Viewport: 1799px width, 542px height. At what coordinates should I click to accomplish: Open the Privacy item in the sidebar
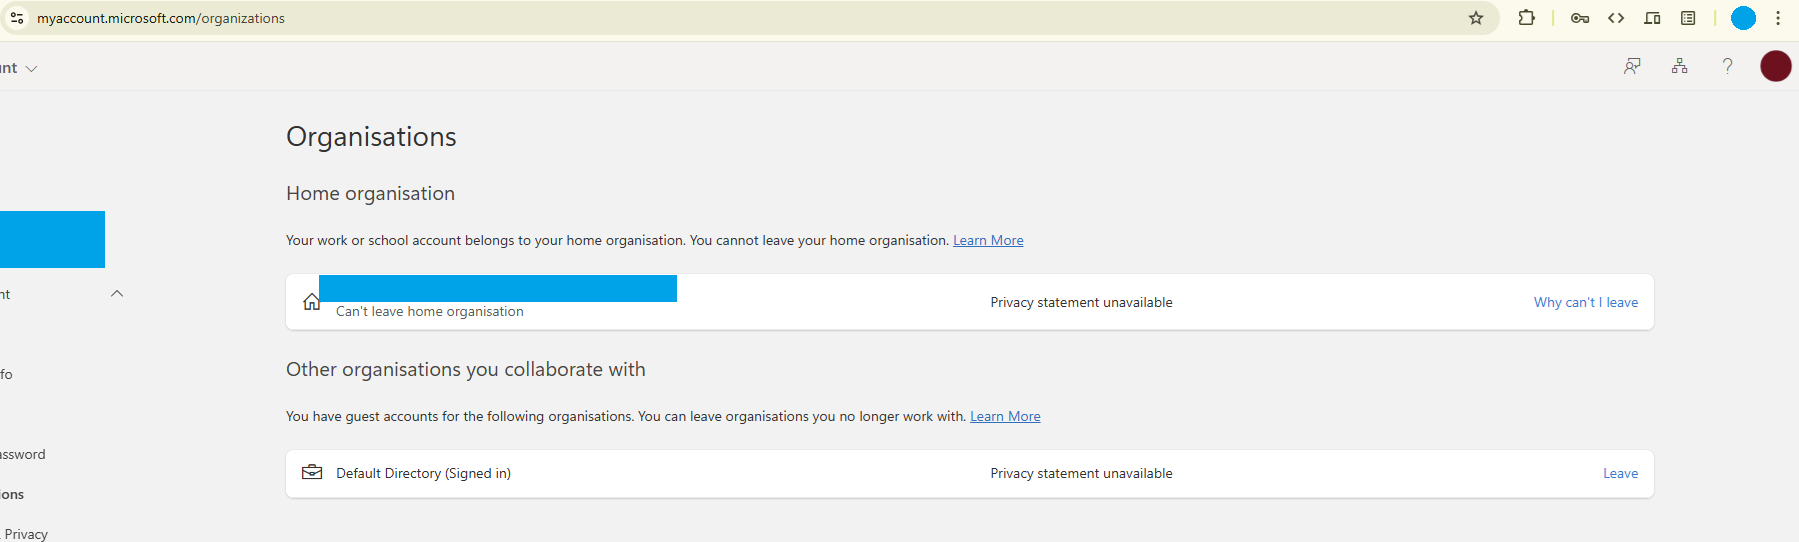[26, 534]
